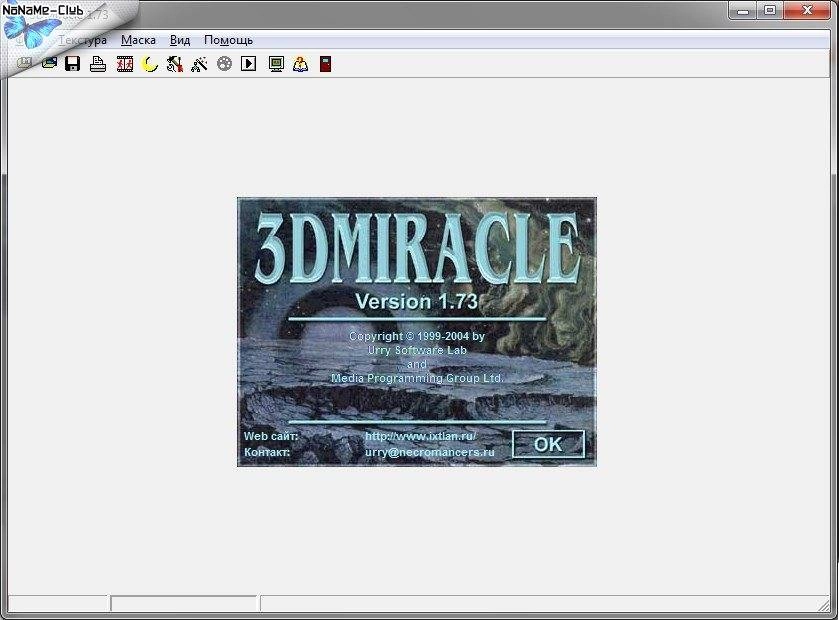Click the red exit door icon
The width and height of the screenshot is (839, 620).
coord(325,64)
